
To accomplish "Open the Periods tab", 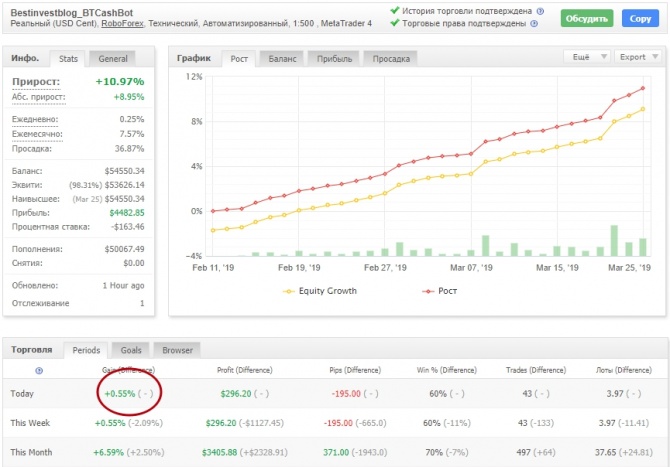I will pos(86,350).
